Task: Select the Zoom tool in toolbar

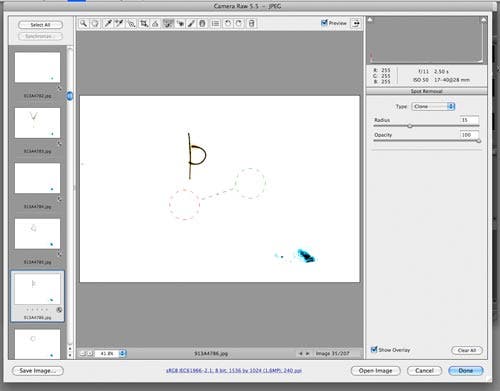Action: [84, 23]
